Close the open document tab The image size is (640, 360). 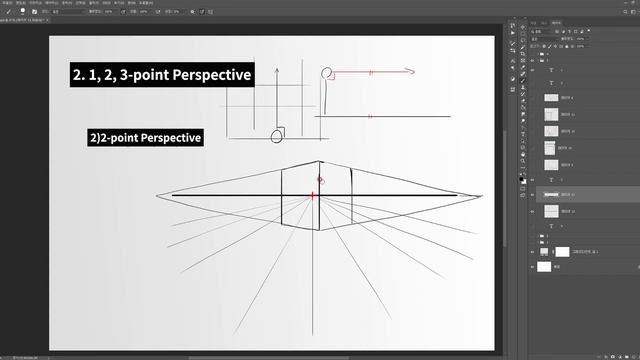coord(48,20)
